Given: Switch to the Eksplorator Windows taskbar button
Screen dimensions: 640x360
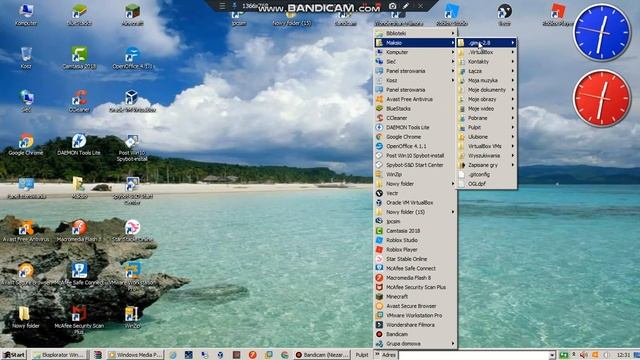Looking at the screenshot, I should [x=60, y=355].
